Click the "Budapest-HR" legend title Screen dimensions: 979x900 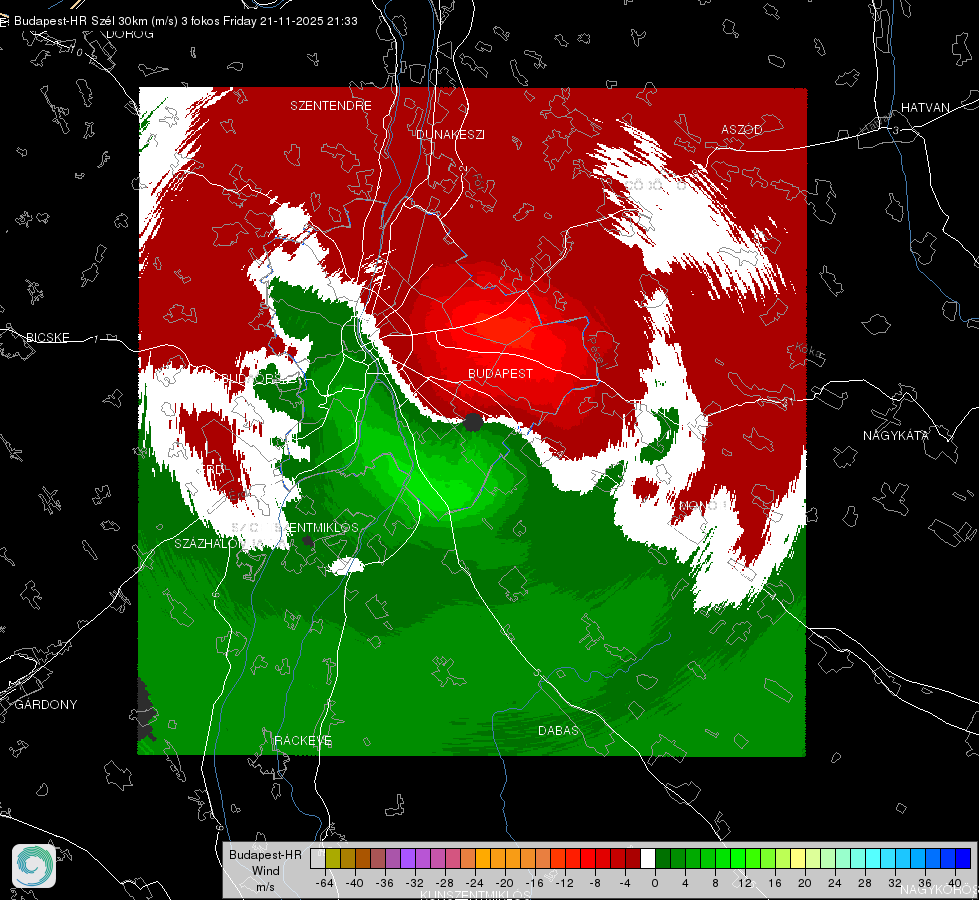265,854
